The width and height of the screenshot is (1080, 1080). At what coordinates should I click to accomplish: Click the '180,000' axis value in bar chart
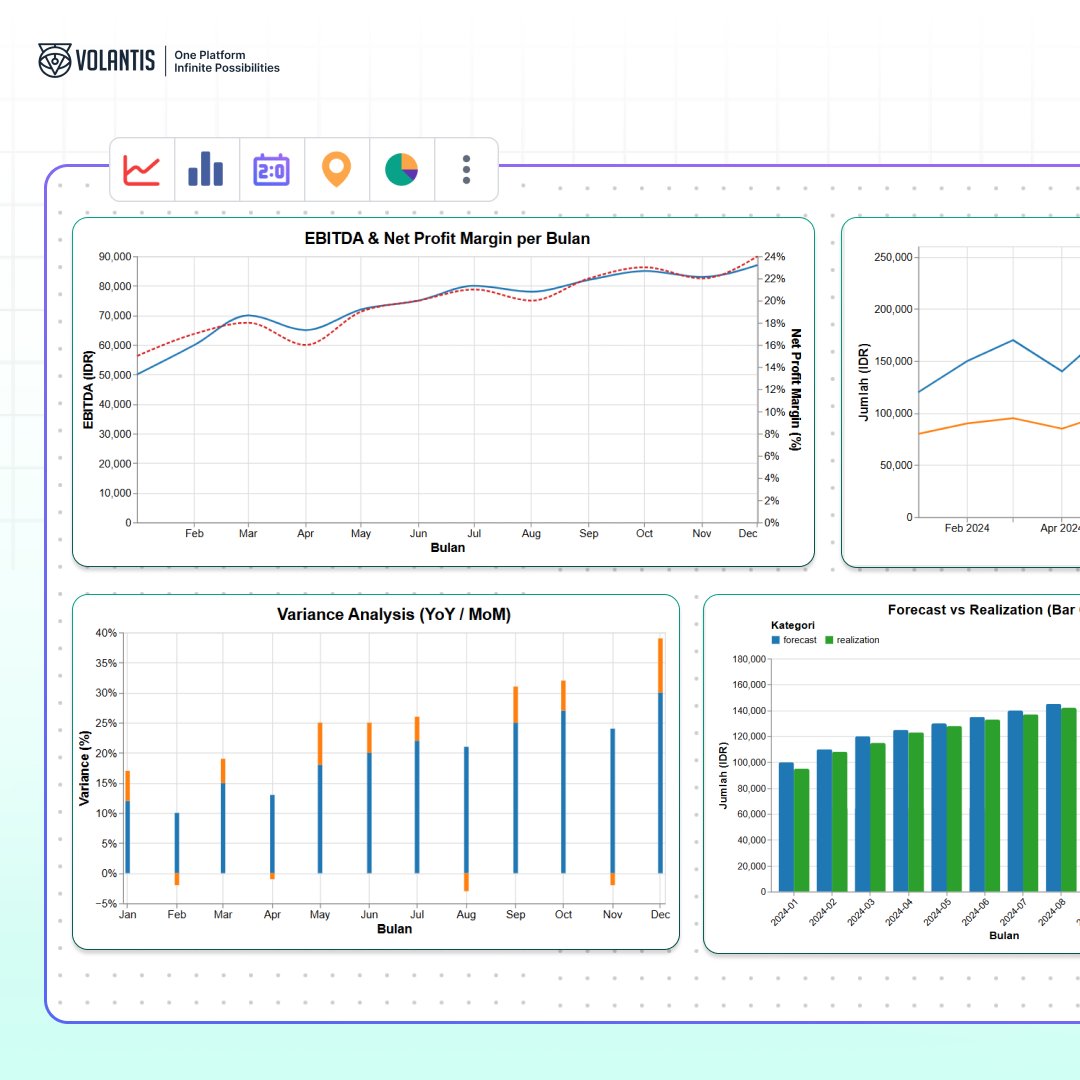(x=749, y=659)
